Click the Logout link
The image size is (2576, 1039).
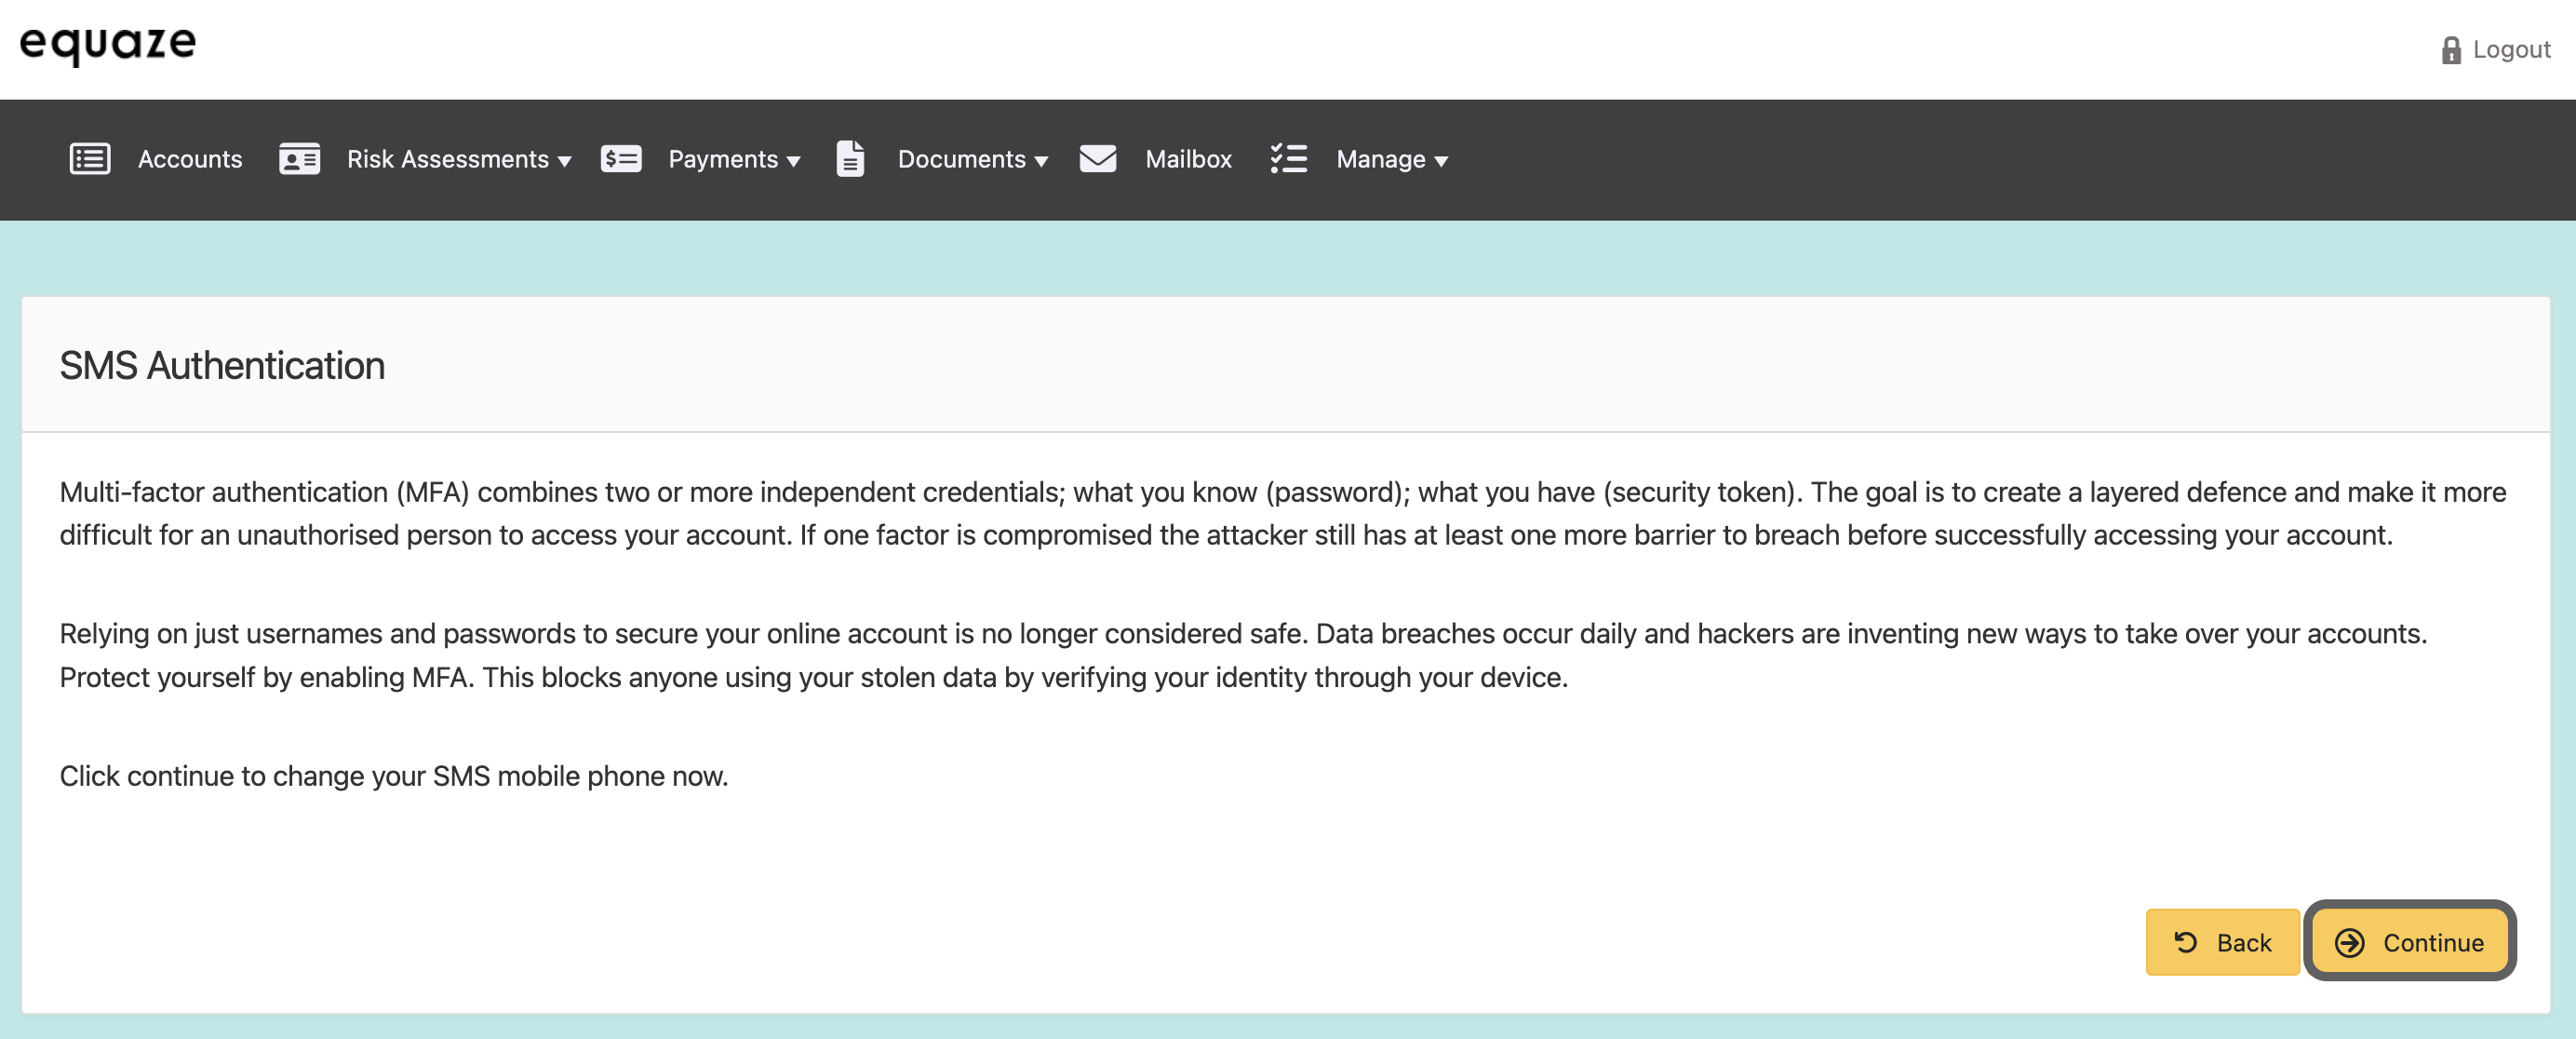(2511, 50)
